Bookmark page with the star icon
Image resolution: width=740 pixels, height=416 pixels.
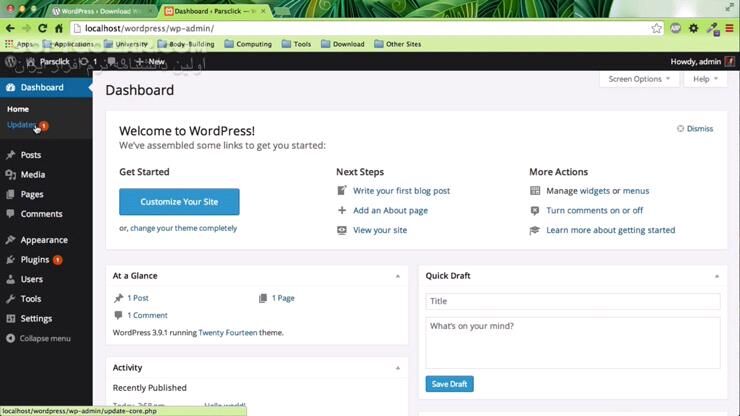(x=655, y=28)
